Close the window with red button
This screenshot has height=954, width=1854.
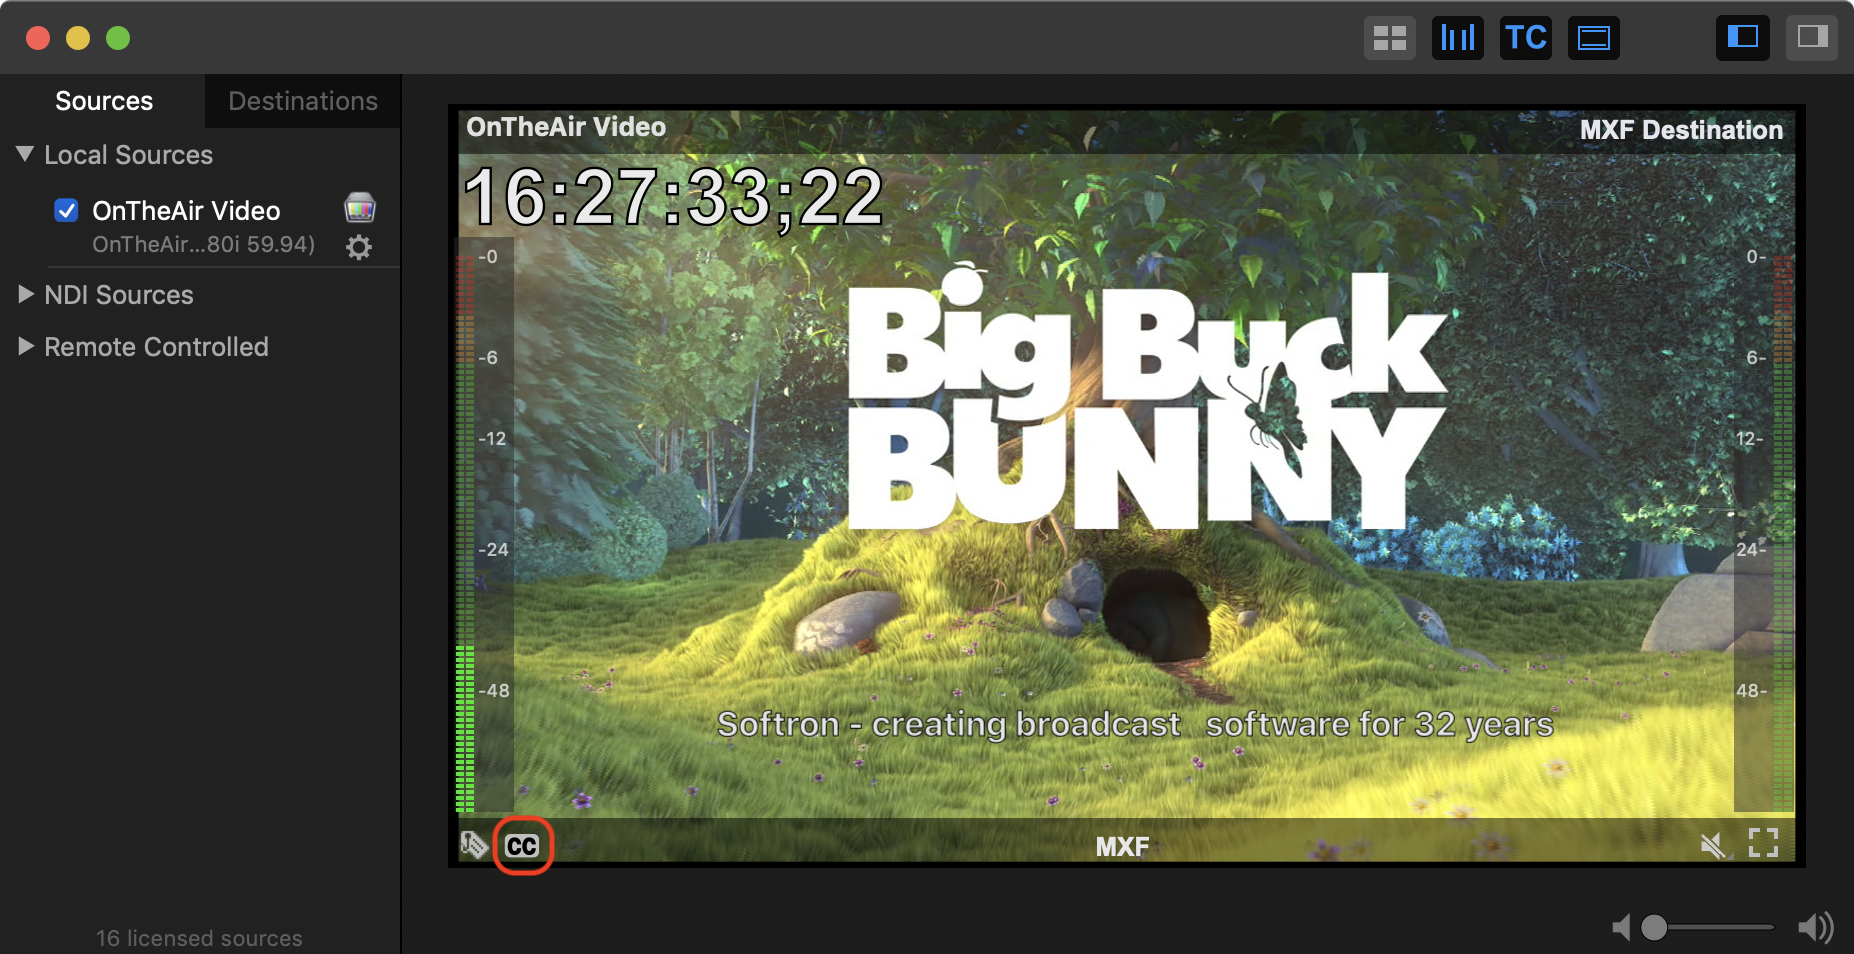pyautogui.click(x=38, y=38)
